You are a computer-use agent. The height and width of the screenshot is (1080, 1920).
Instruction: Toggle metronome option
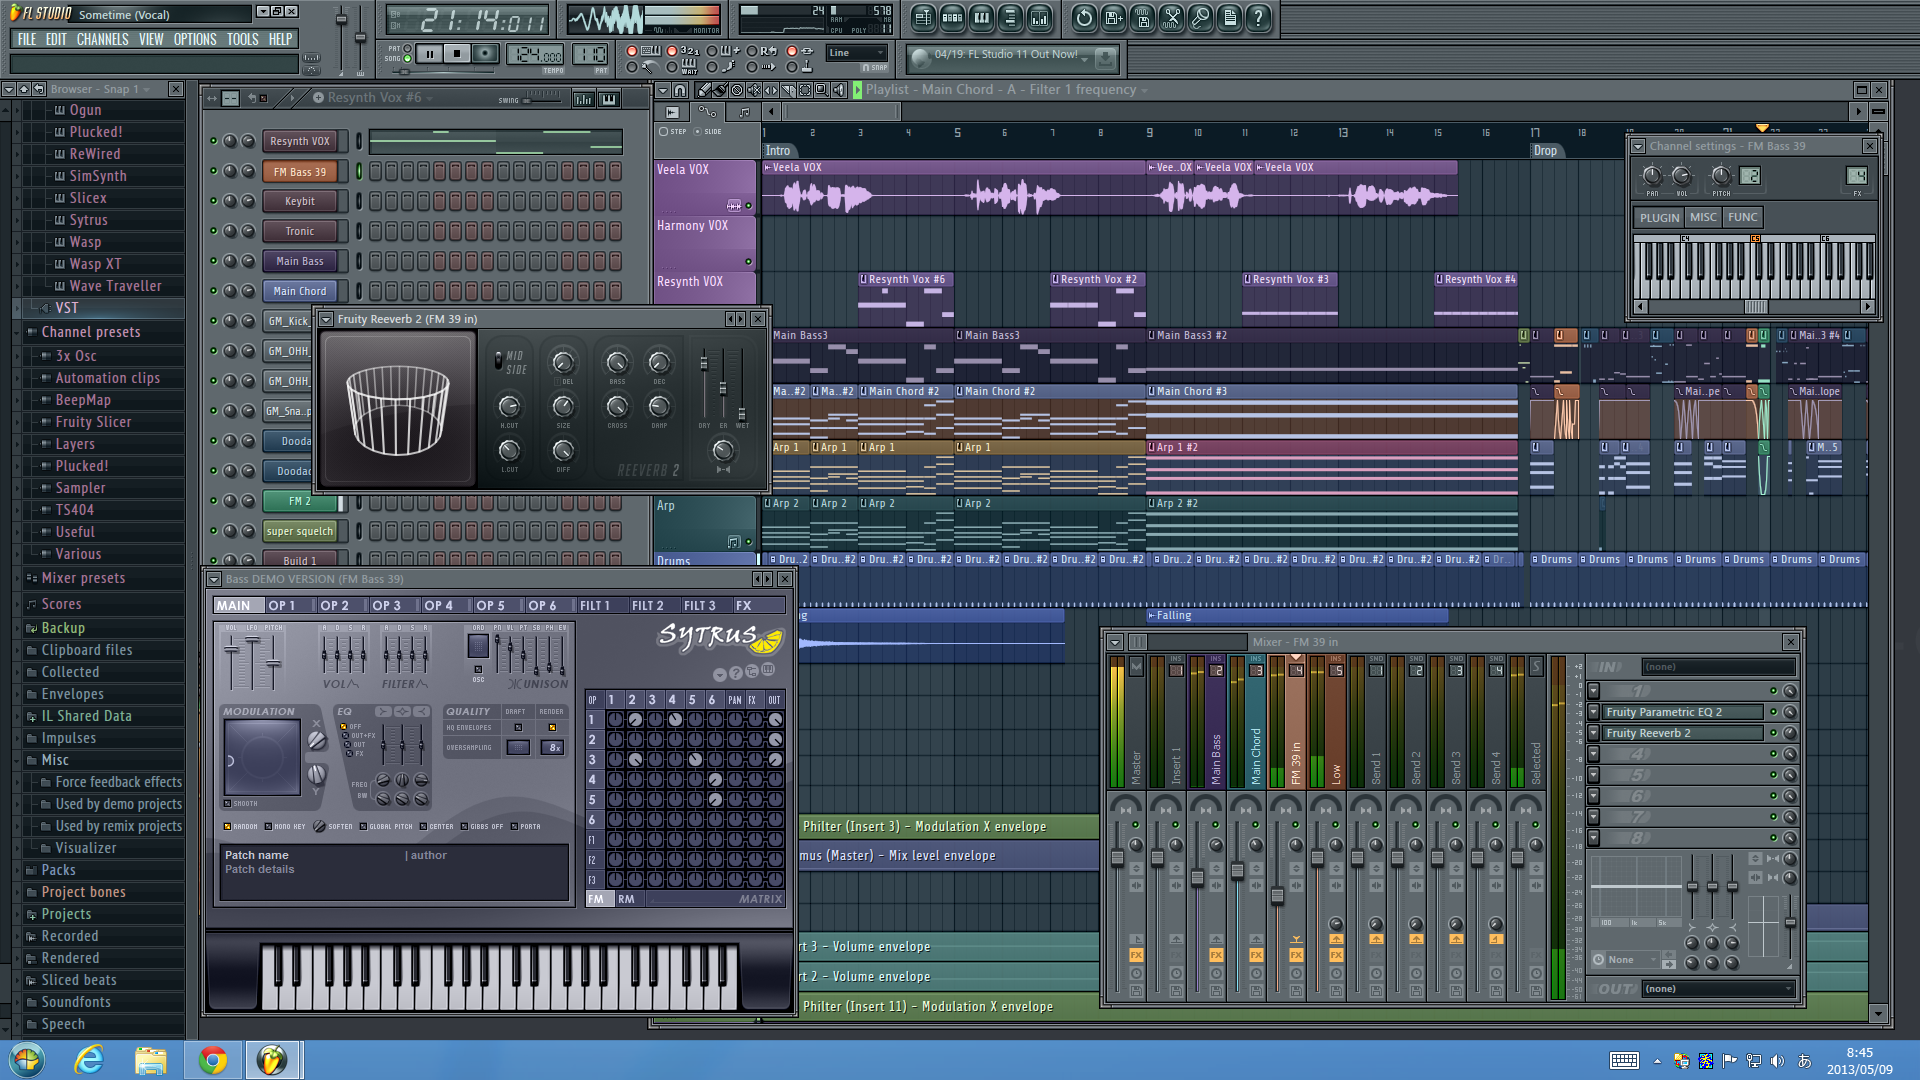tap(631, 68)
